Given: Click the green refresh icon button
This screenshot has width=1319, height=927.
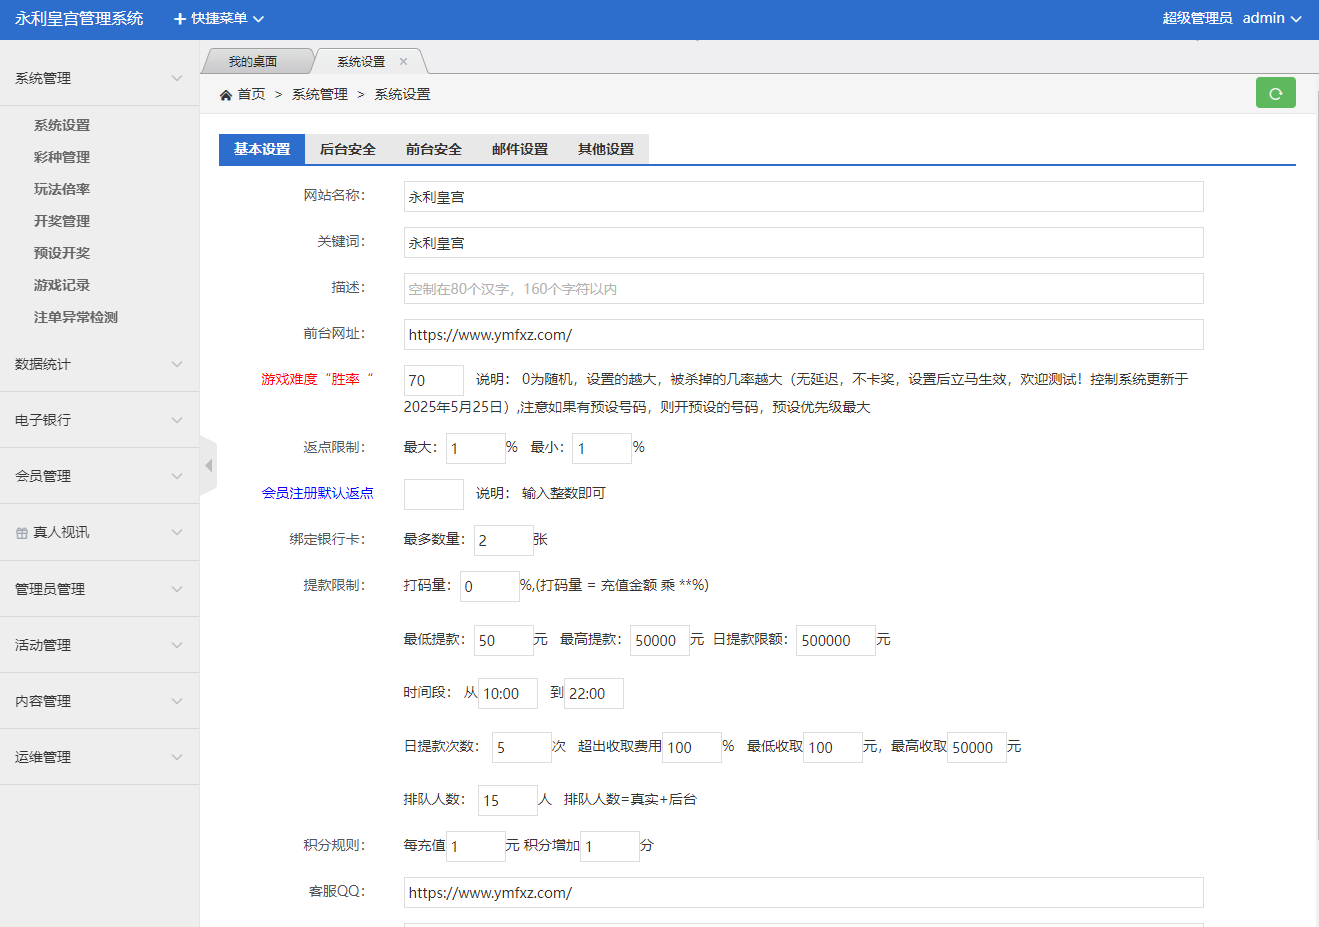Looking at the screenshot, I should 1275,93.
